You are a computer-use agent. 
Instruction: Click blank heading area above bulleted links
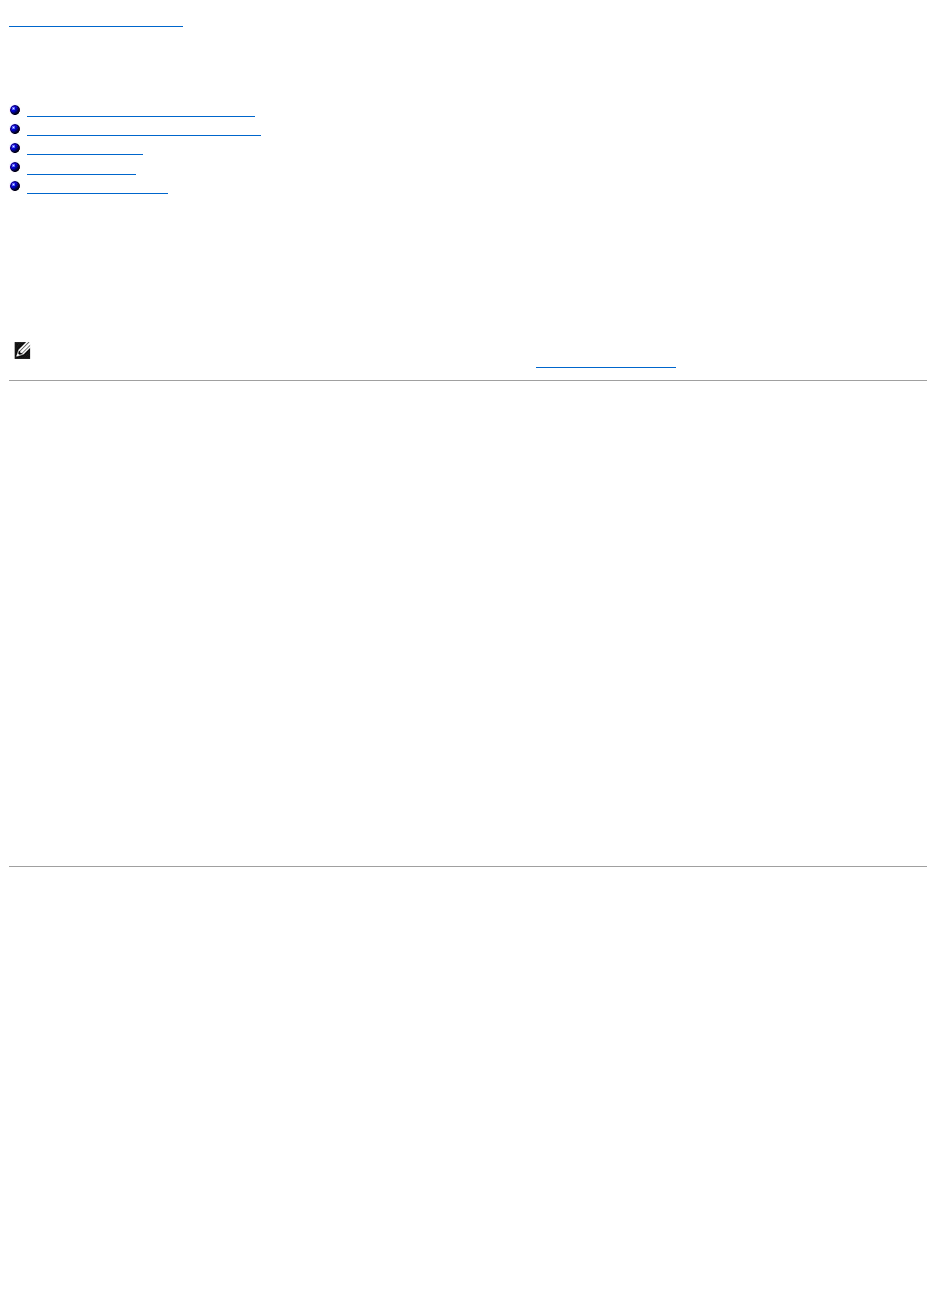click(x=468, y=65)
